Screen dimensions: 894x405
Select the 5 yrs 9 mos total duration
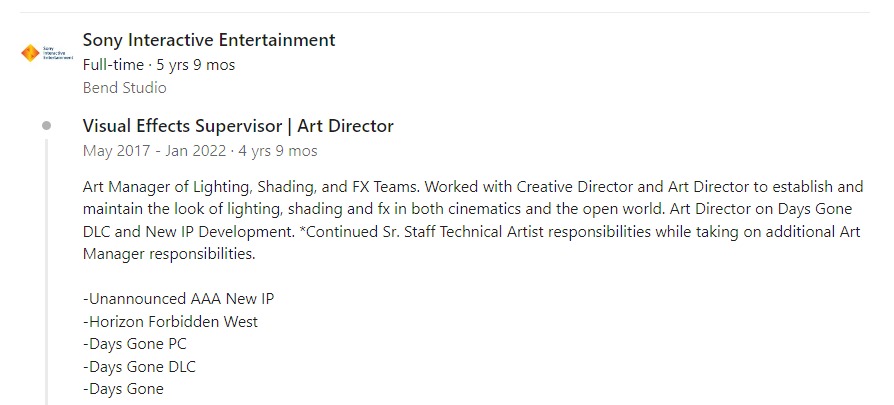(196, 65)
